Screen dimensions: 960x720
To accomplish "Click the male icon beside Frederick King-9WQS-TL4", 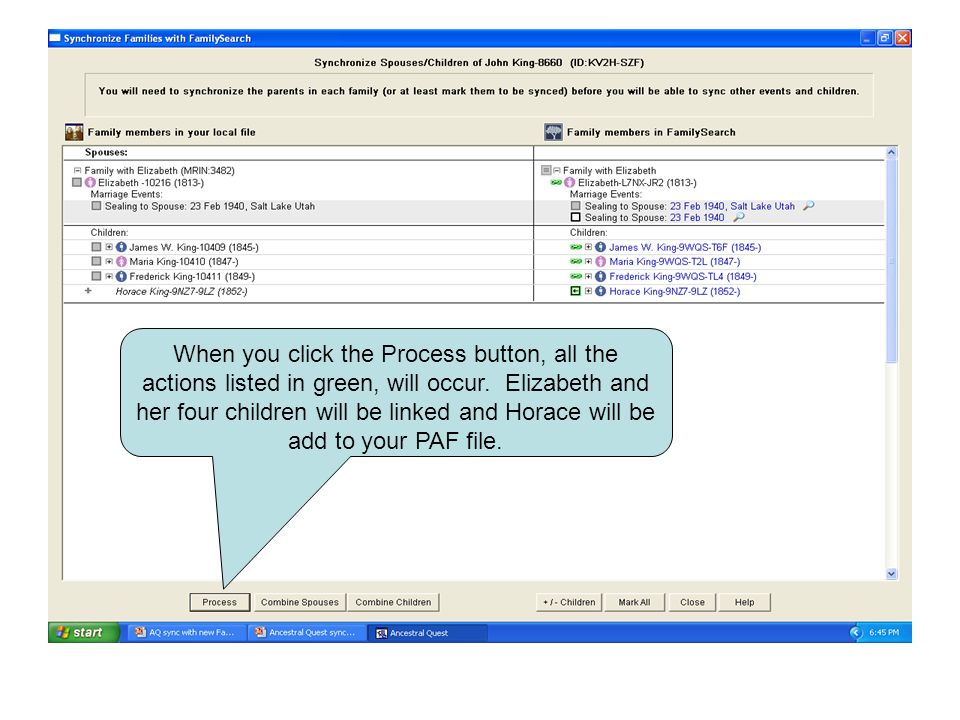I will tap(601, 277).
